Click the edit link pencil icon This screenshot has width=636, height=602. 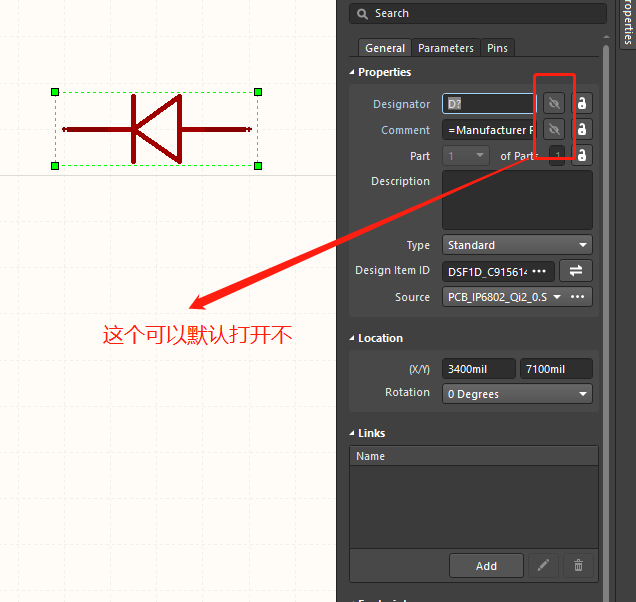544,565
